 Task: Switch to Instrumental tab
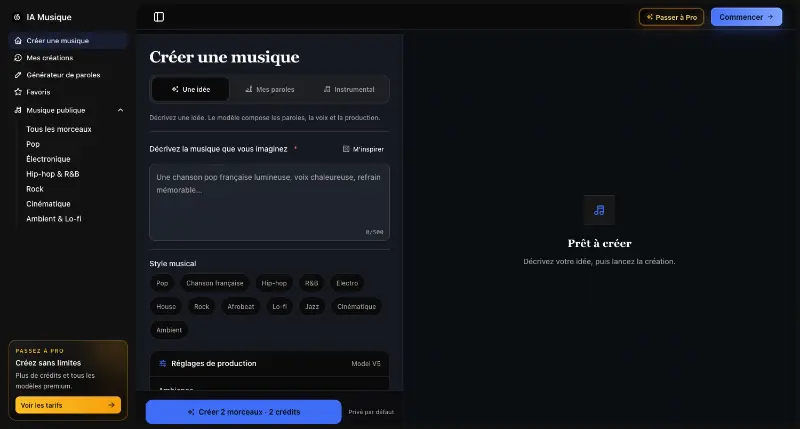tap(348, 89)
